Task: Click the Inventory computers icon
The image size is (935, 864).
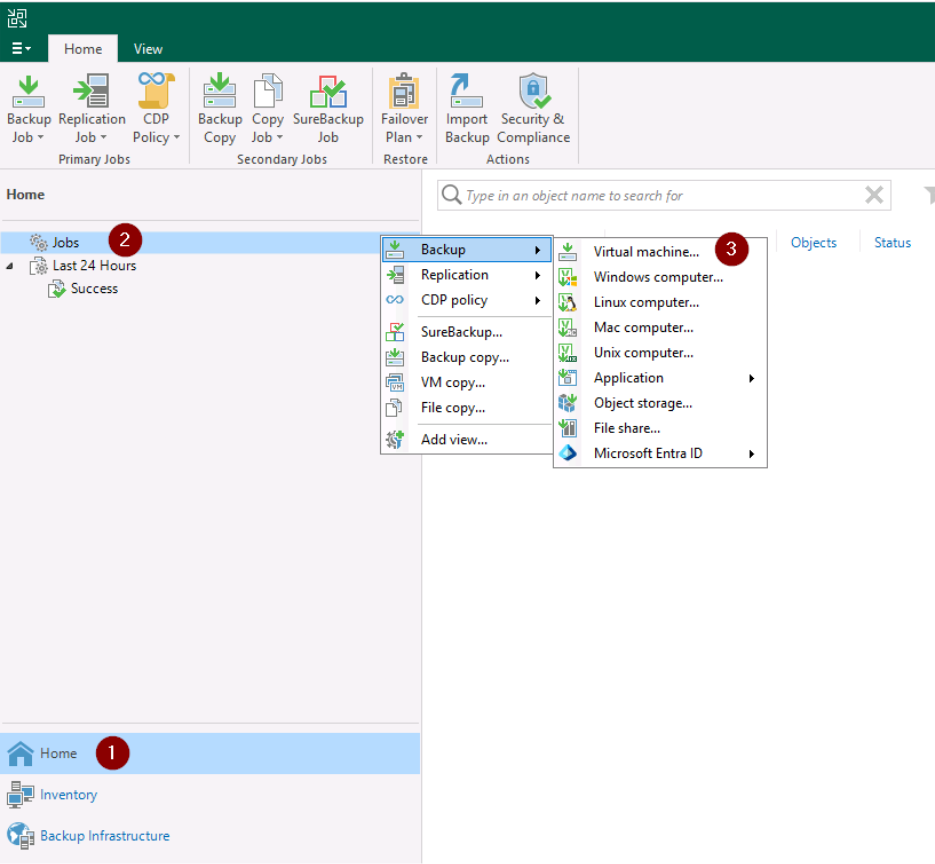Action: click(20, 795)
